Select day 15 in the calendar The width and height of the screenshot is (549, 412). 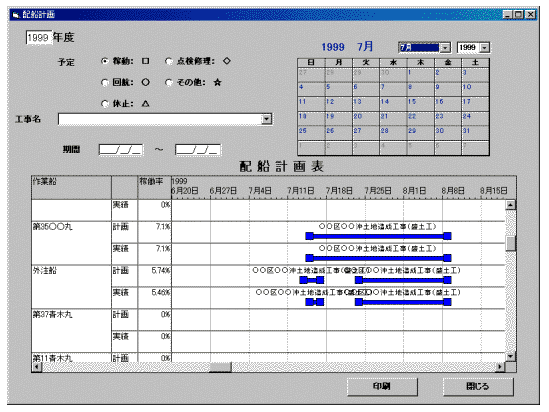(x=421, y=104)
